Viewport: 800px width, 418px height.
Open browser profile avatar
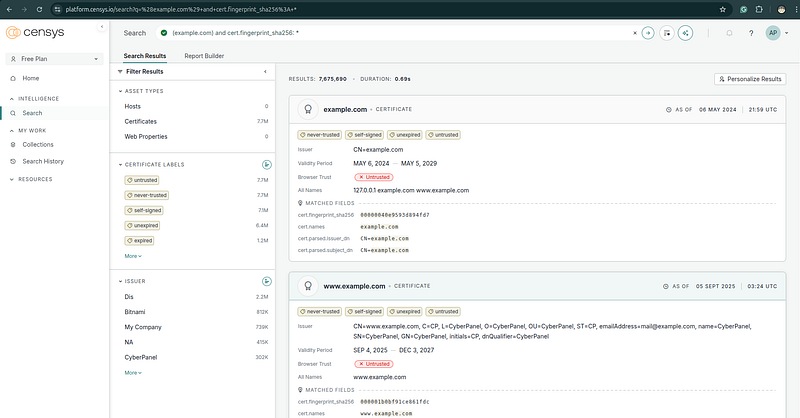pos(781,9)
